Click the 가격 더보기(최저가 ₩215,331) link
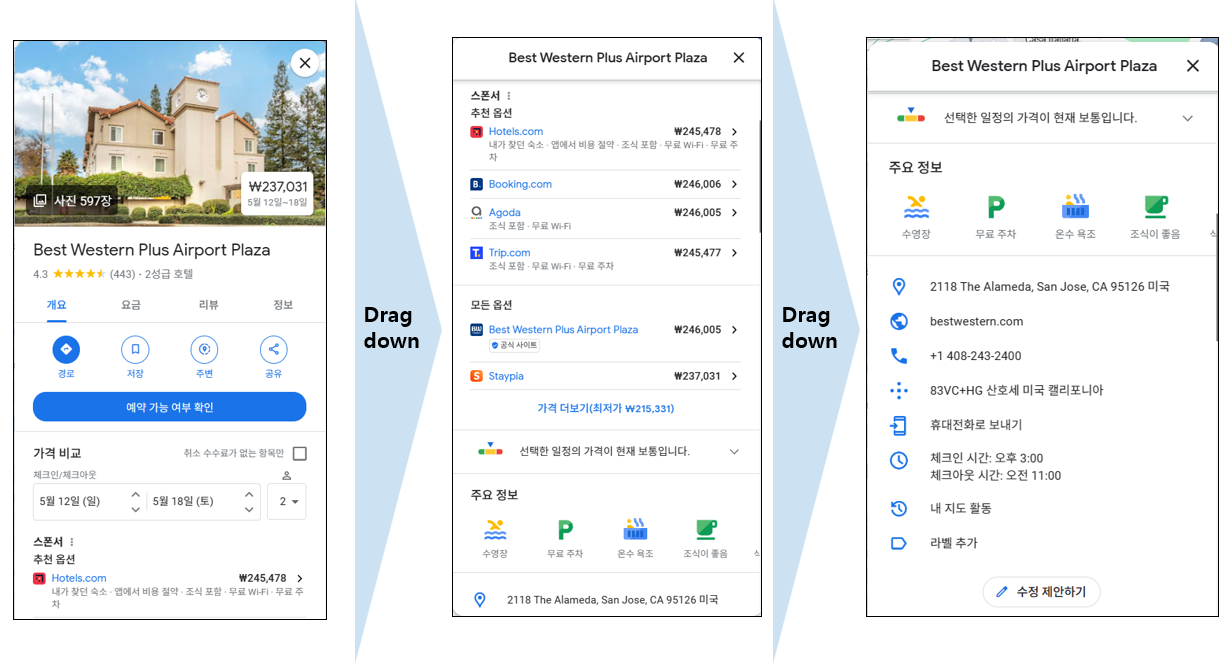This screenshot has height=664, width=1232. [x=605, y=408]
